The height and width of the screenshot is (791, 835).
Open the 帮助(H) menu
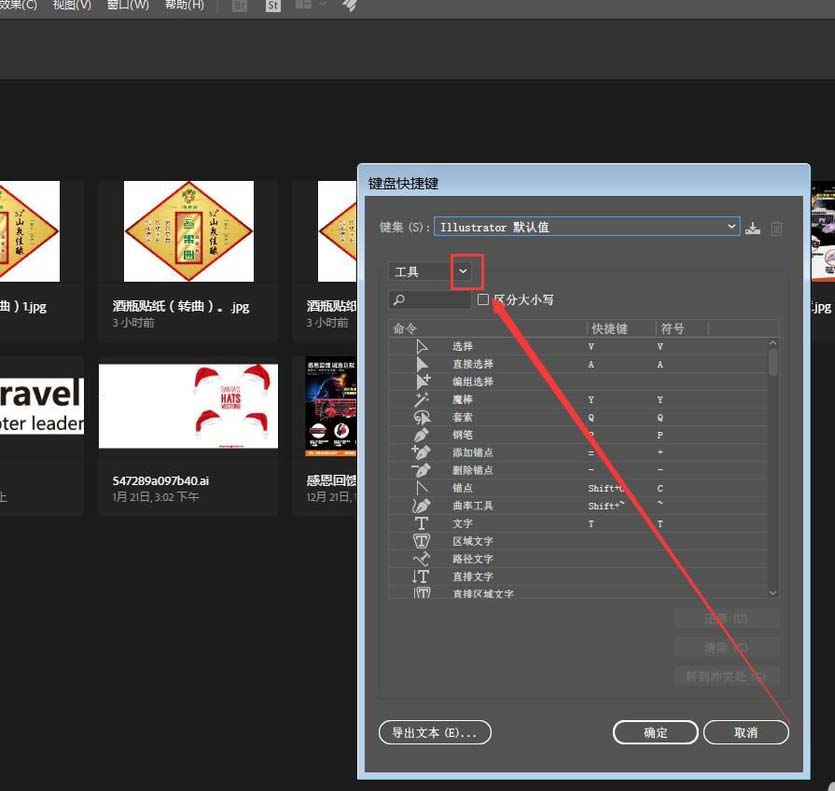[183, 4]
